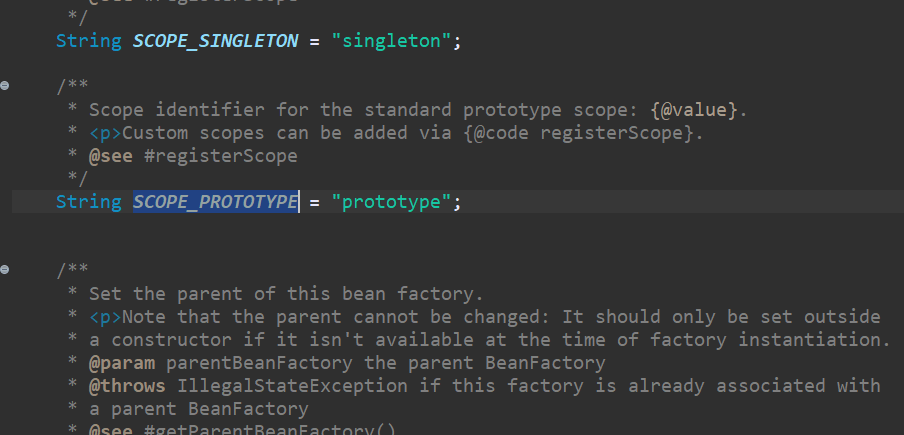904x435 pixels.
Task: Click the #registerScope reference after @see
Action: (221, 156)
